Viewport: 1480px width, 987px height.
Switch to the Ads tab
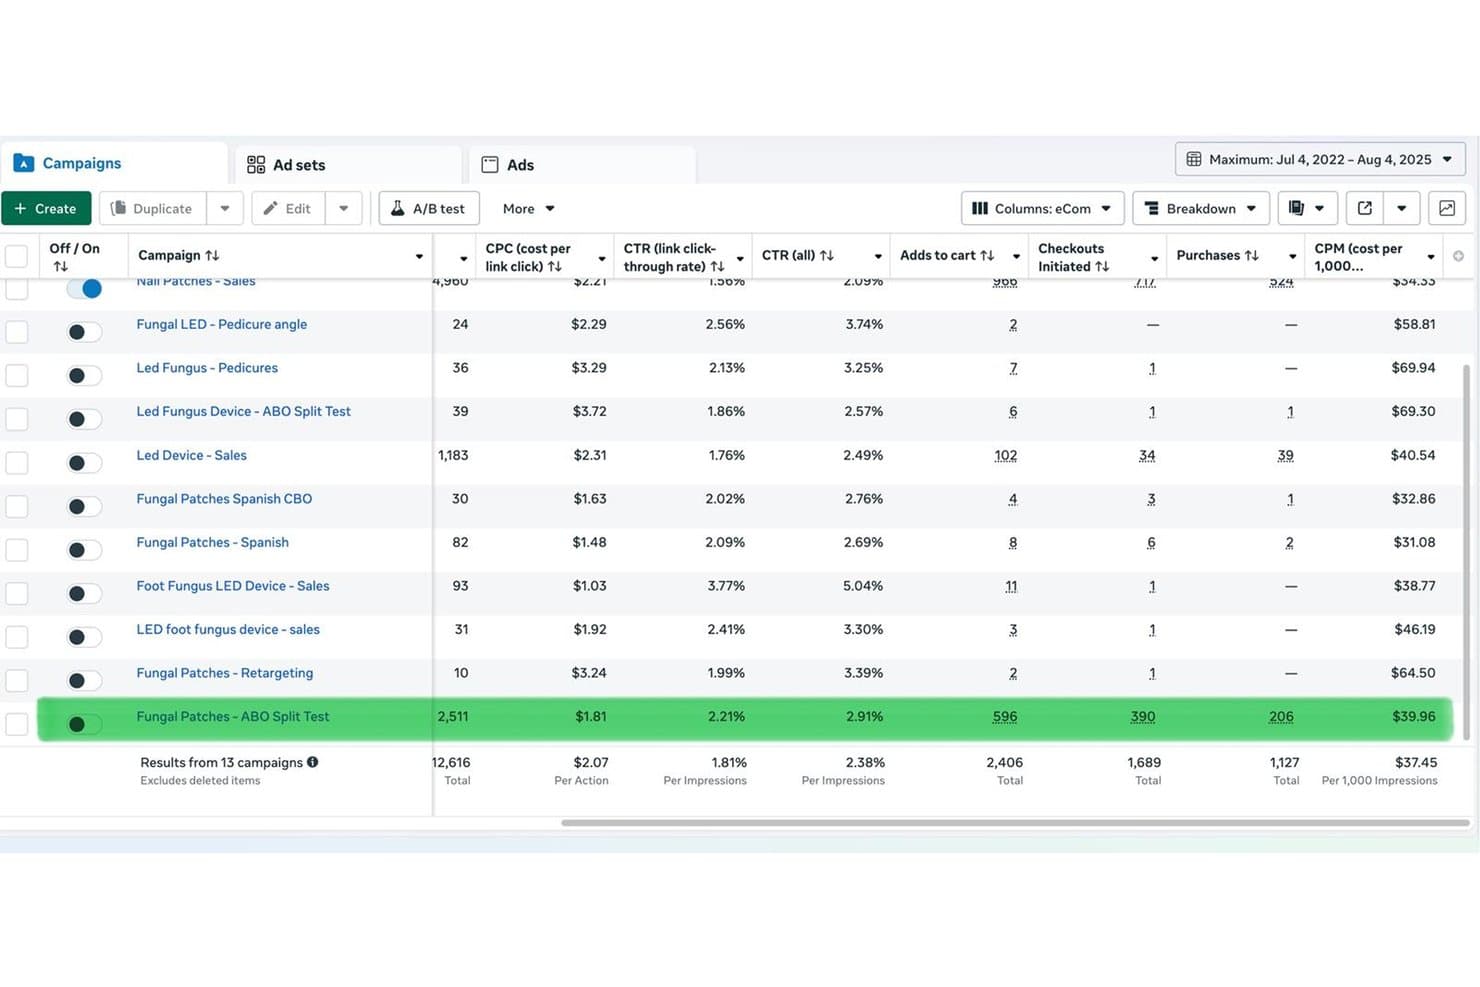(582, 165)
